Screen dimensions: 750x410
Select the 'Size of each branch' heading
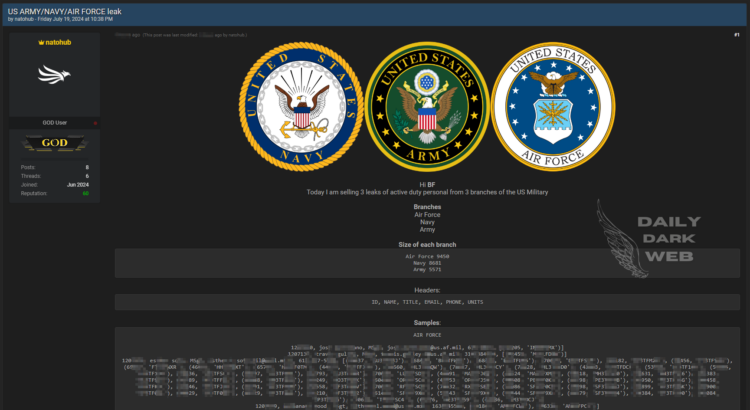tap(427, 244)
